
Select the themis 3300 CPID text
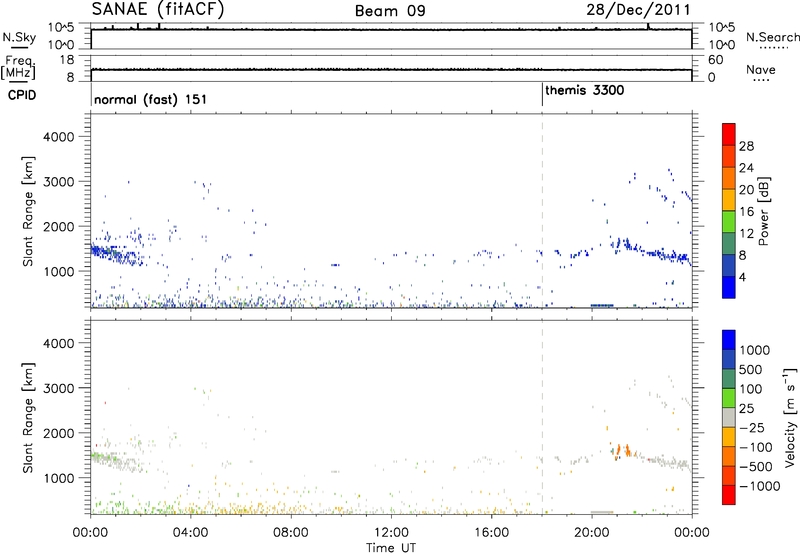point(585,90)
